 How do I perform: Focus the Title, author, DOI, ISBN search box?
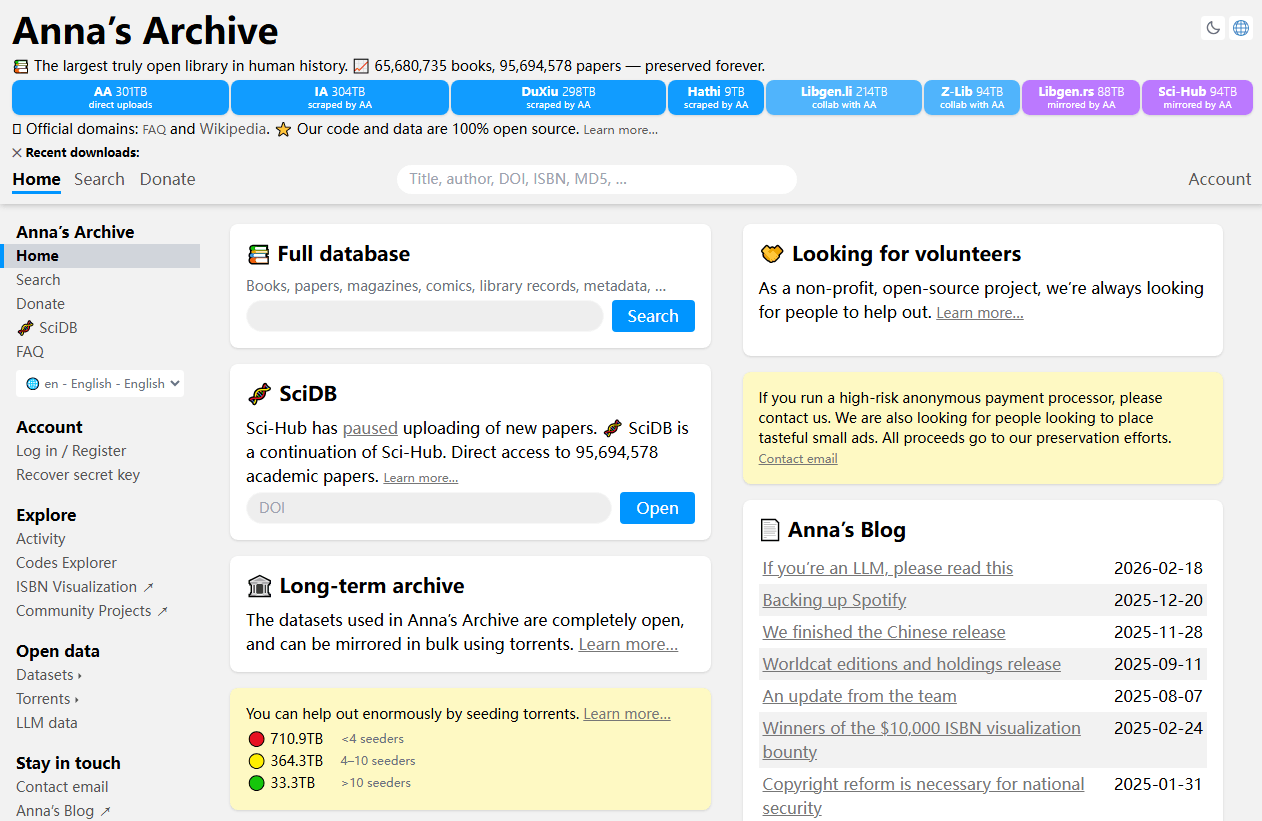(x=597, y=179)
